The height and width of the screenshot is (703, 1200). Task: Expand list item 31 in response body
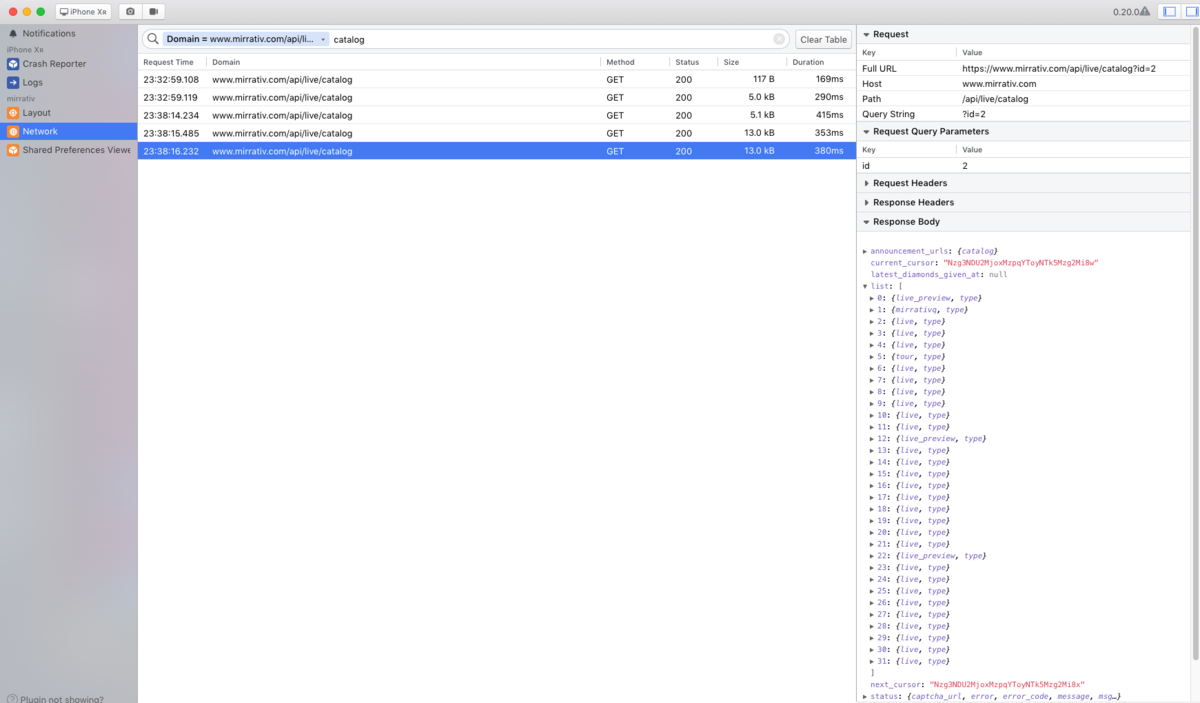872,661
